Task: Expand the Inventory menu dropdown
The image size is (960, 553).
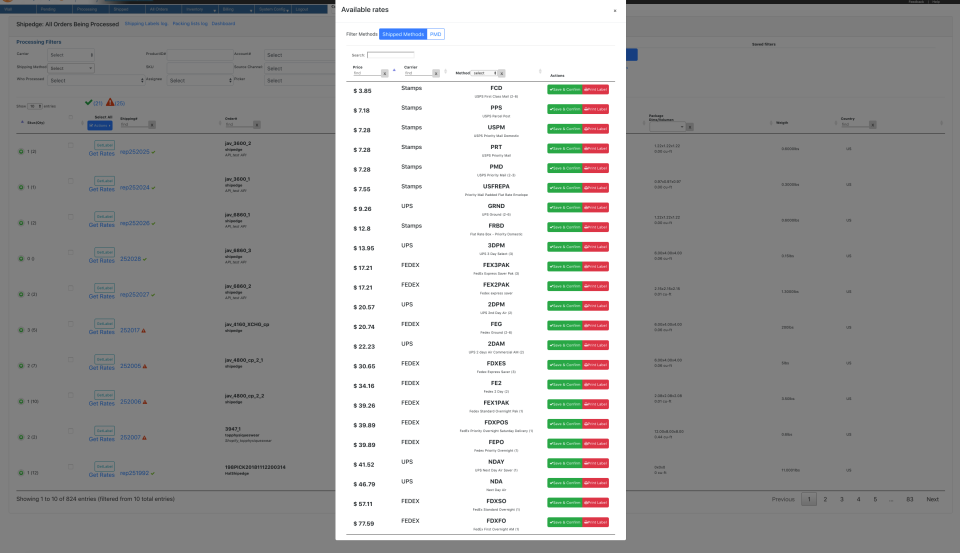Action: 200,9
